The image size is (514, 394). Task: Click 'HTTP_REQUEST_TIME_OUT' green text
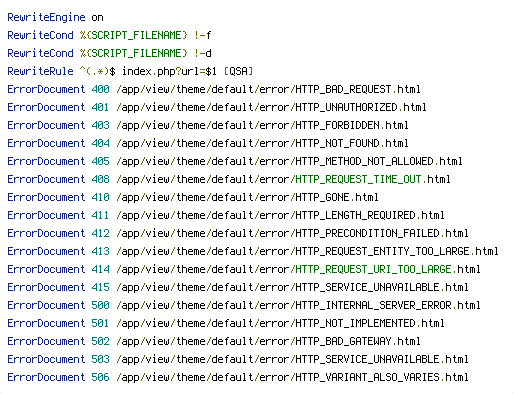point(358,179)
